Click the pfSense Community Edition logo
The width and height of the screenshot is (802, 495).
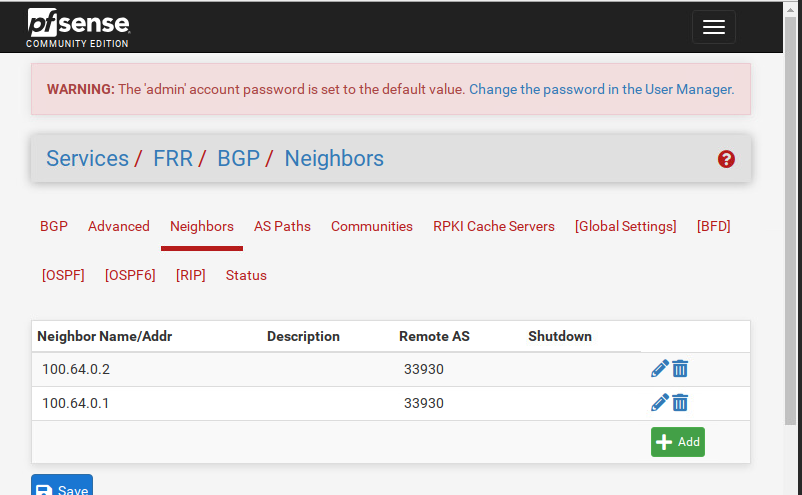tap(78, 27)
